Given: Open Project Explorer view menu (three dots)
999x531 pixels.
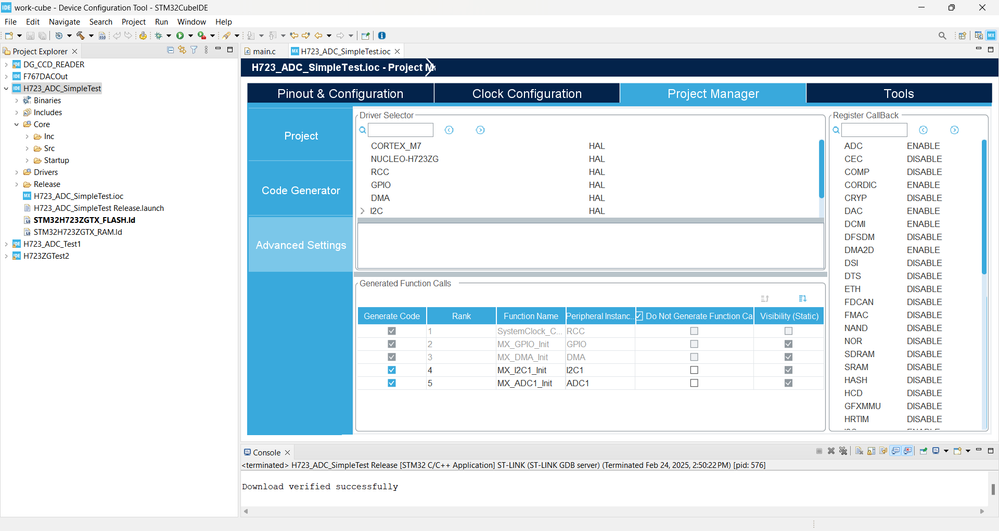Looking at the screenshot, I should [x=206, y=50].
